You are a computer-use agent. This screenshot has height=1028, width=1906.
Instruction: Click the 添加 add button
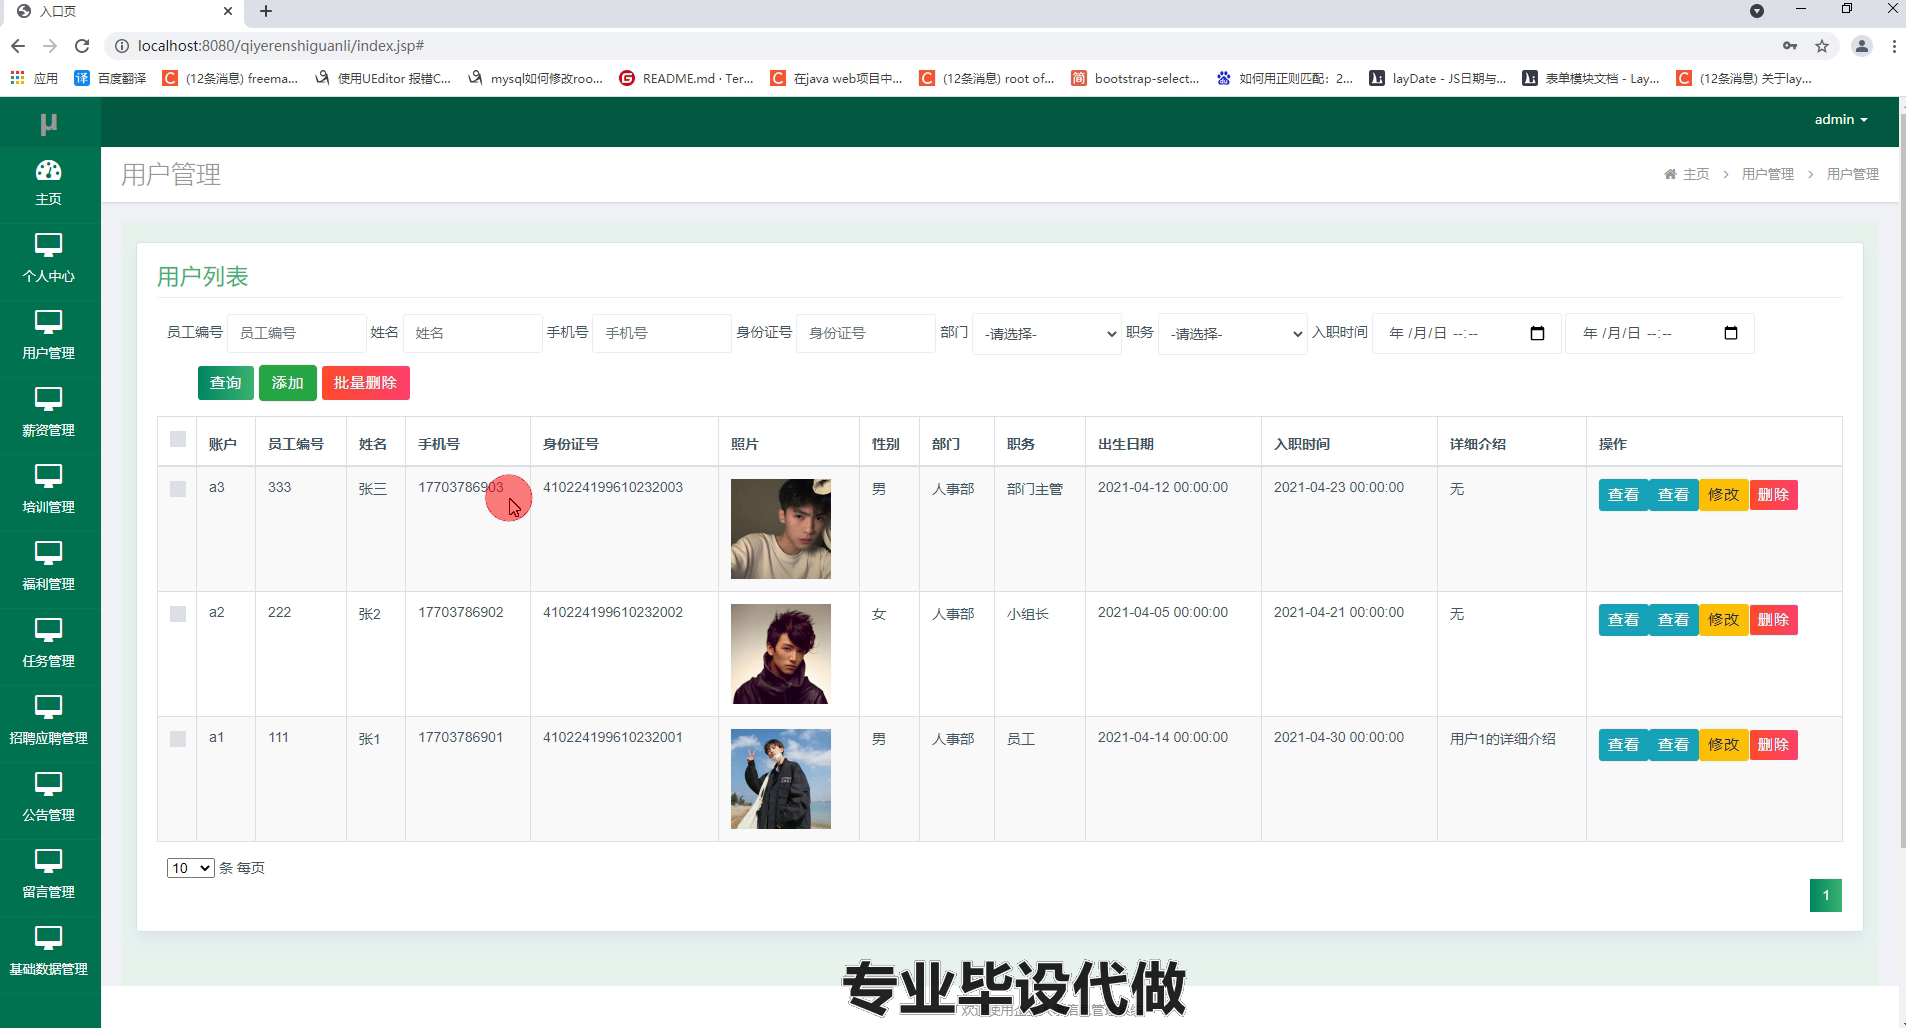pos(288,383)
